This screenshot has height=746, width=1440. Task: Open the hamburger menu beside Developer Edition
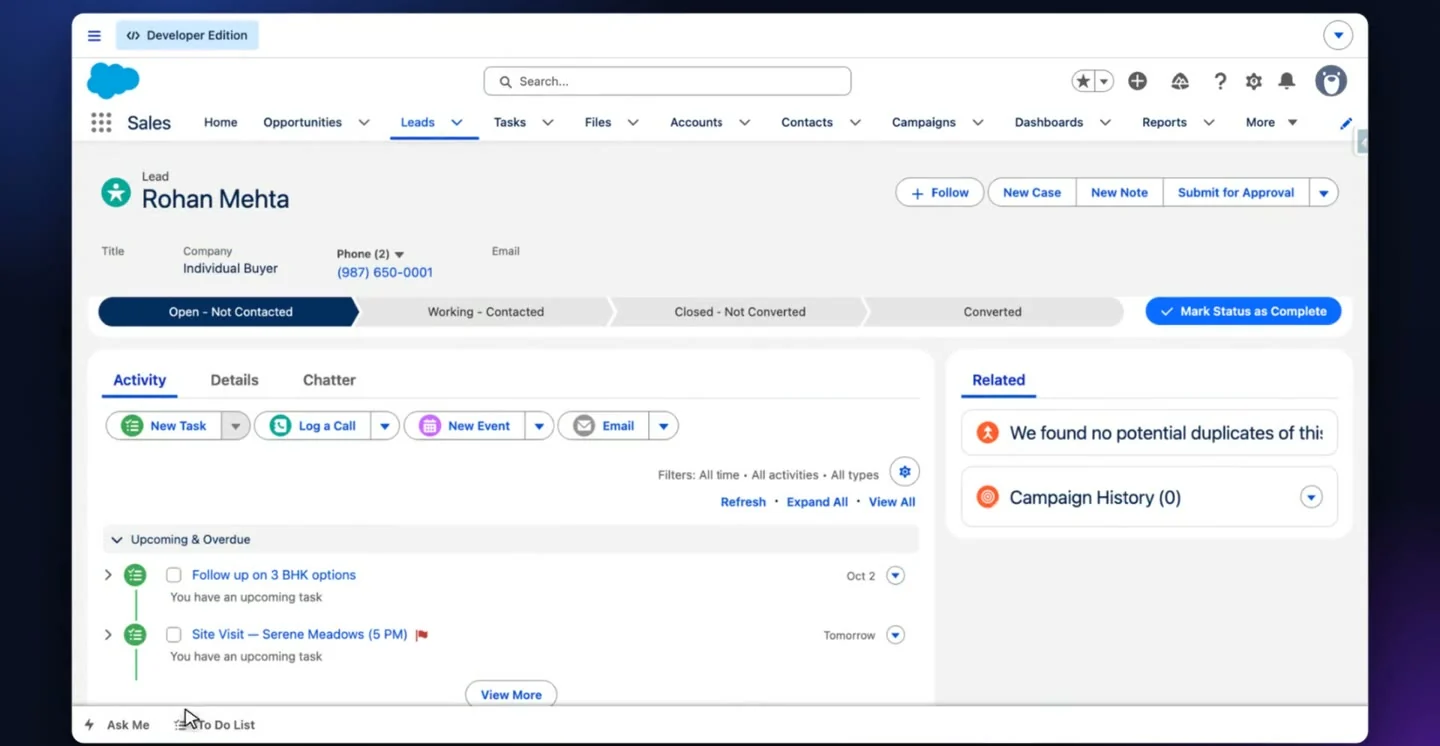tap(94, 36)
